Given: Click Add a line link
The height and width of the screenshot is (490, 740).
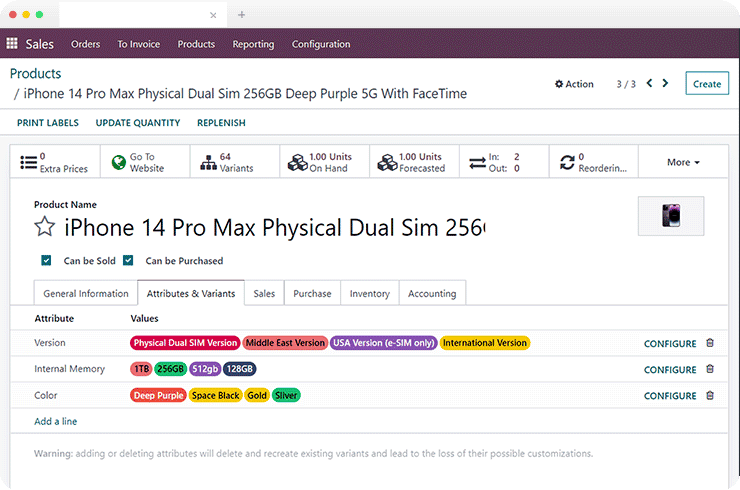Looking at the screenshot, I should (56, 421).
